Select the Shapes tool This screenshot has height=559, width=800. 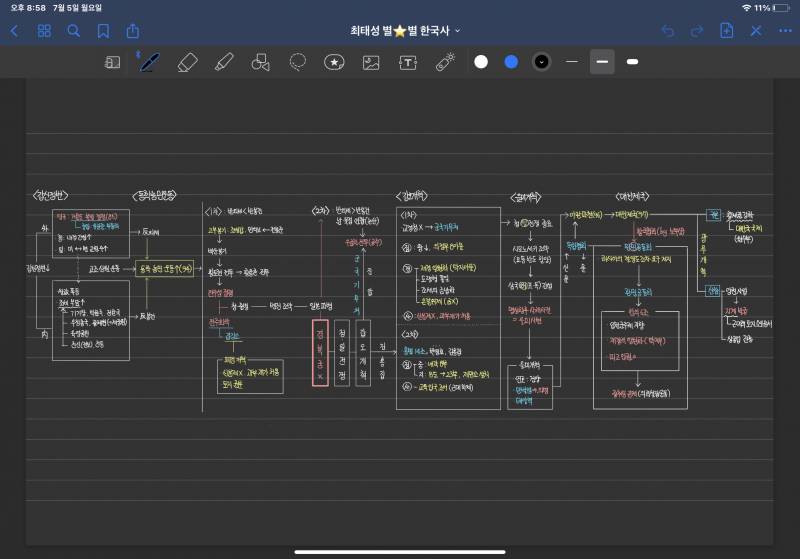[261, 62]
